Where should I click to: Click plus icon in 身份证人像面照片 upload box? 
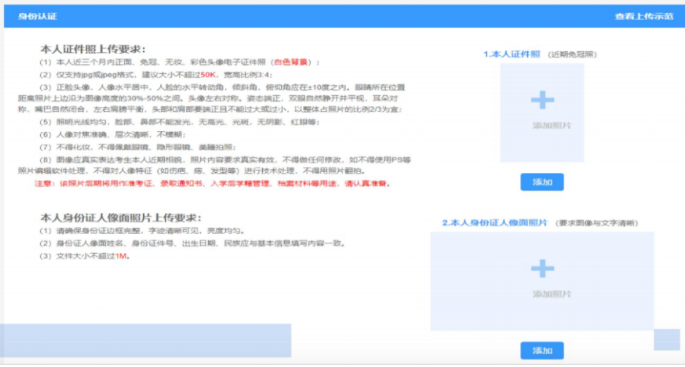pyautogui.click(x=542, y=268)
